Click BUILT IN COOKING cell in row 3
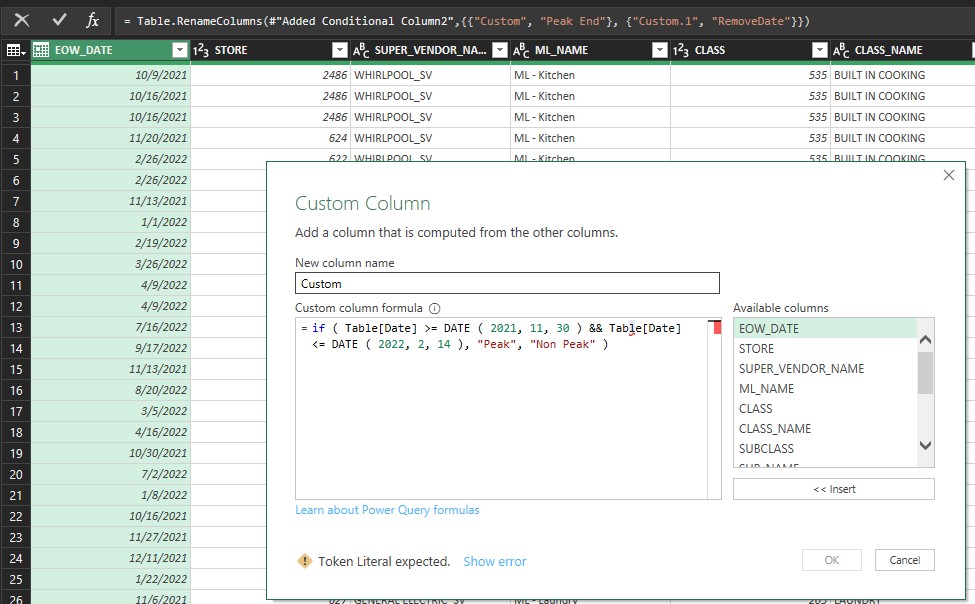975x604 pixels. (x=902, y=117)
